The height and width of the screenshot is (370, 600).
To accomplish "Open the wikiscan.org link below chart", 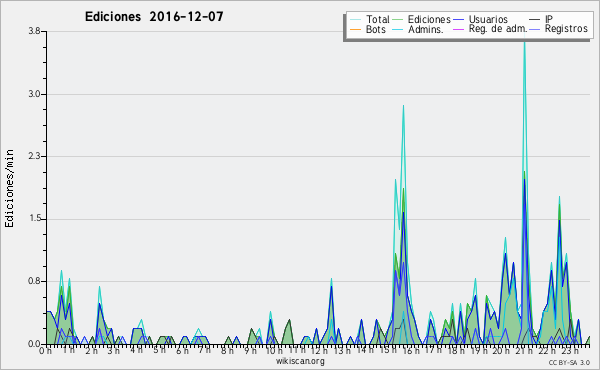I will click(x=300, y=361).
